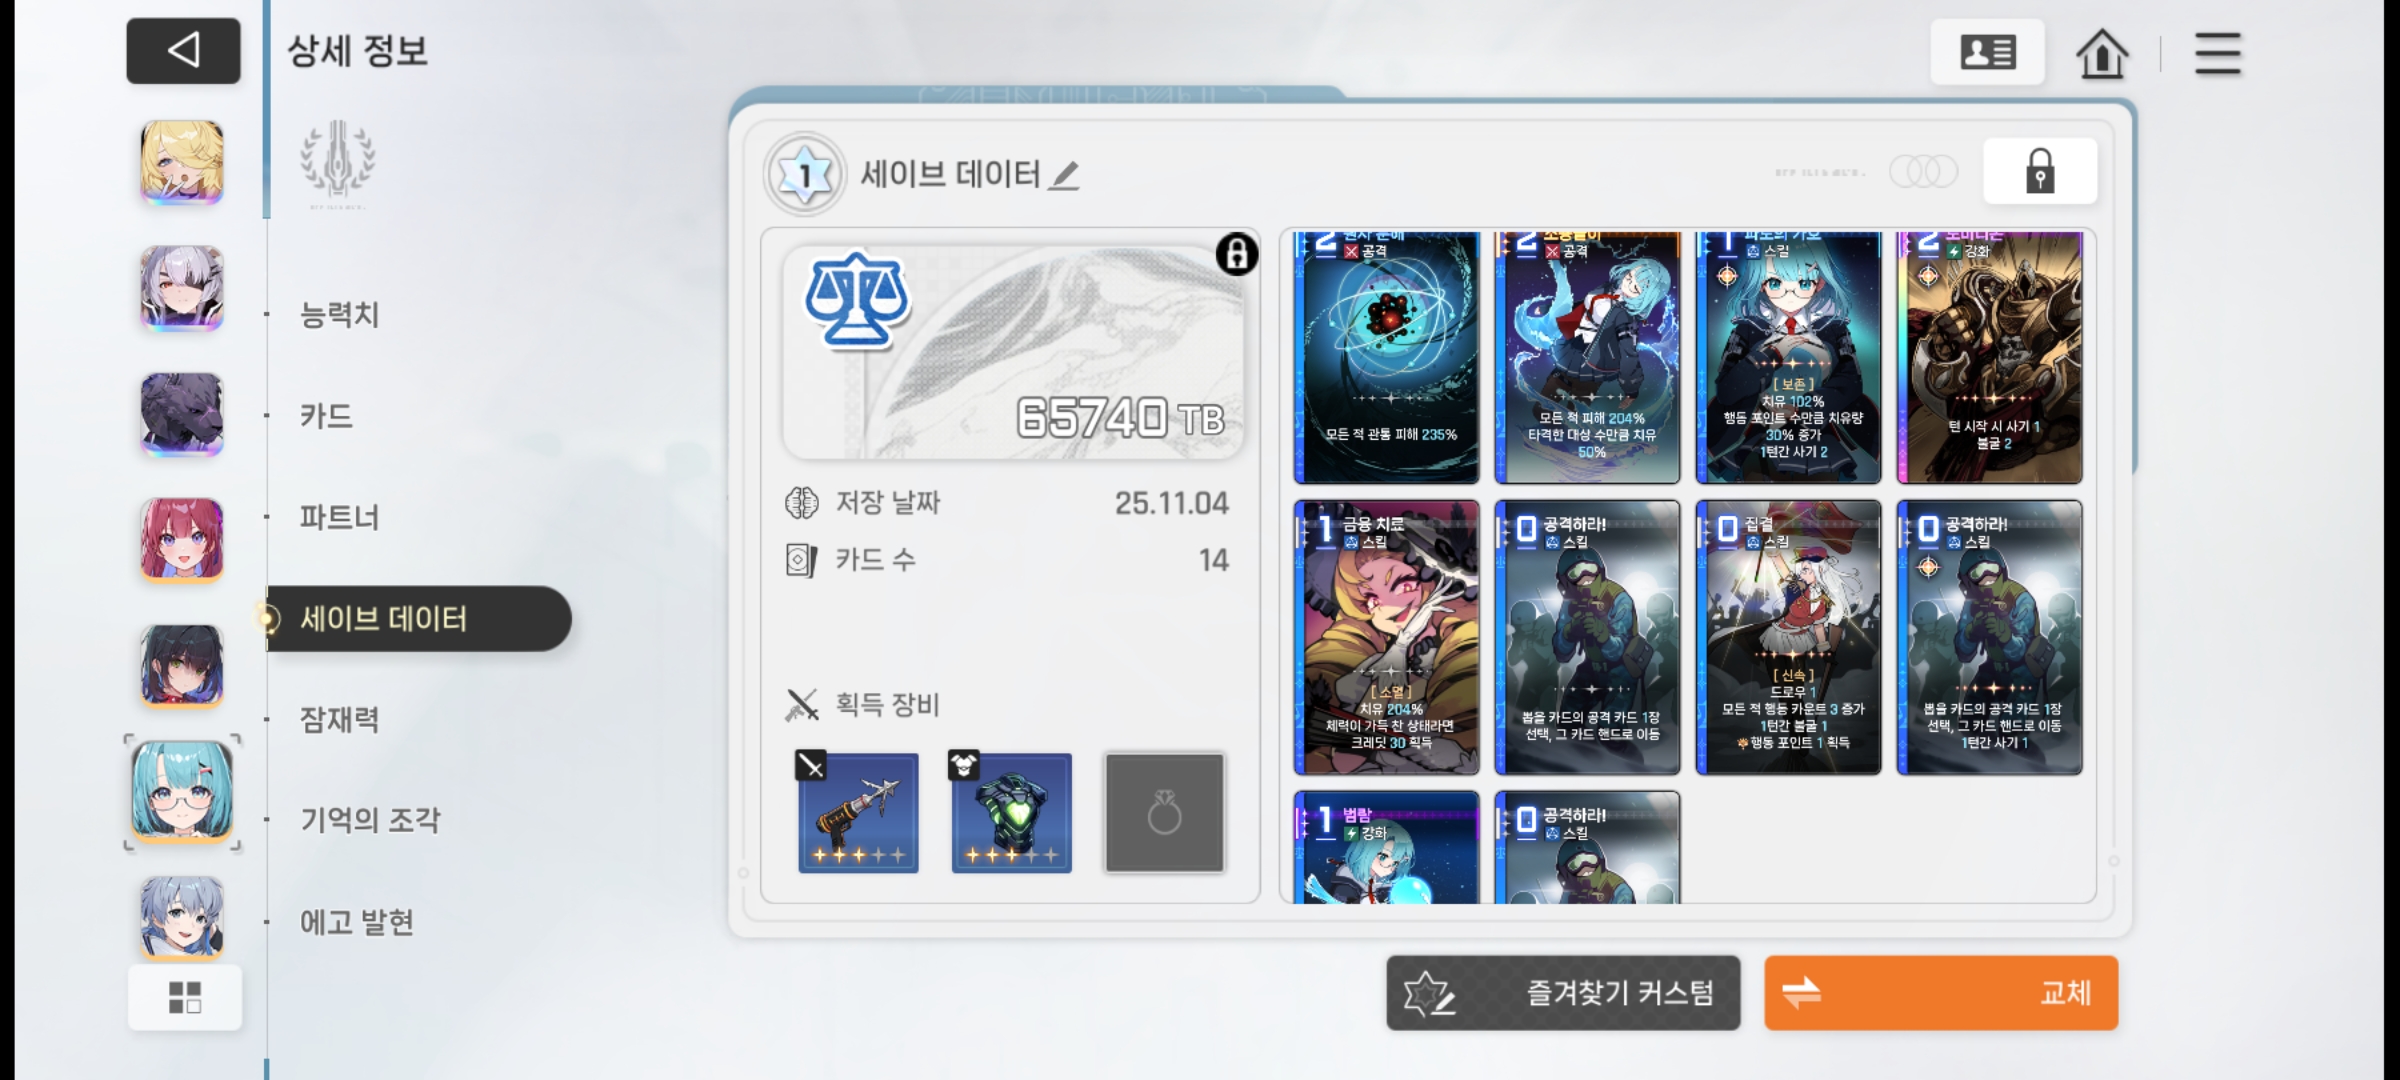Open the 잠재력 menu item
This screenshot has height=1080, width=2400.
339,719
